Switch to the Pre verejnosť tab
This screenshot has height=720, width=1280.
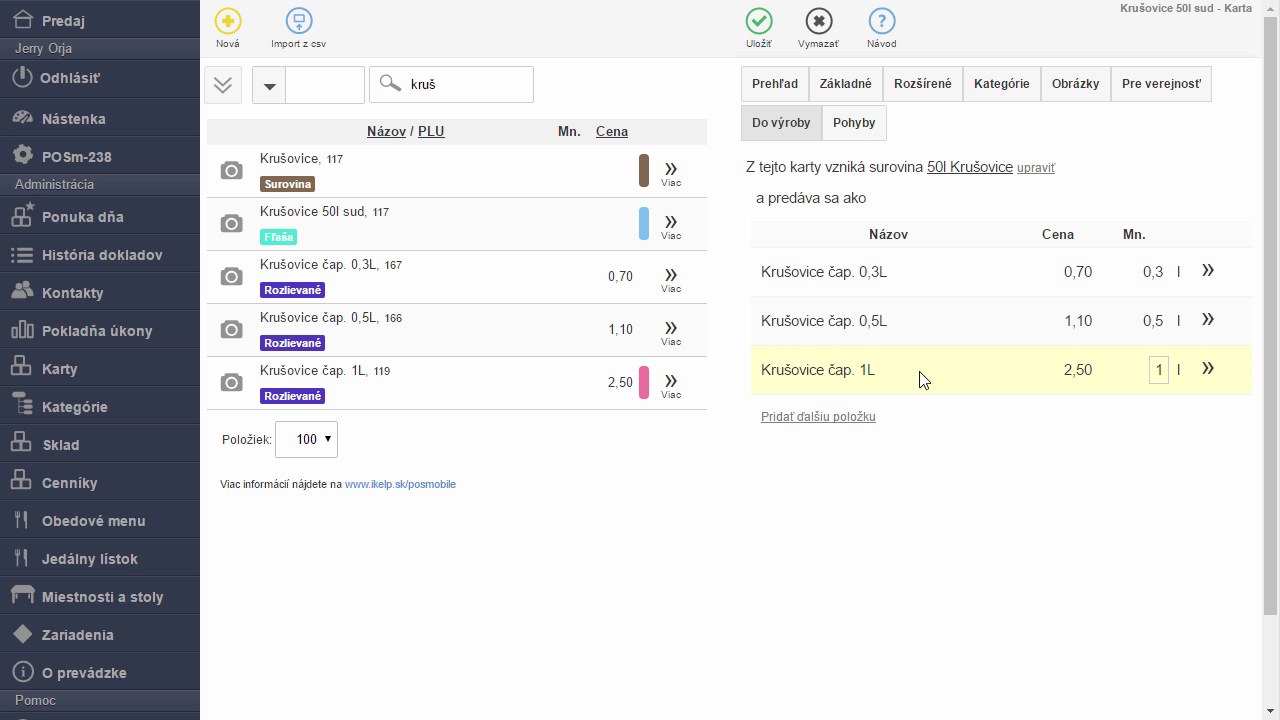pos(1161,84)
